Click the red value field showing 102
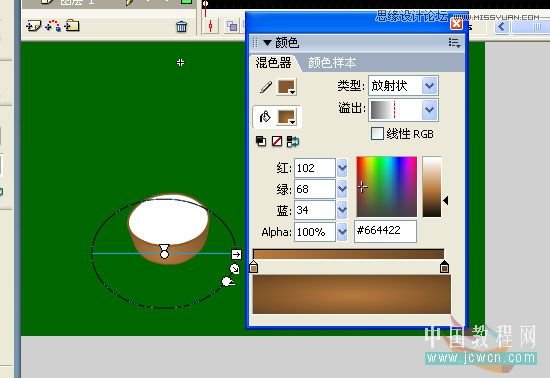 point(315,168)
